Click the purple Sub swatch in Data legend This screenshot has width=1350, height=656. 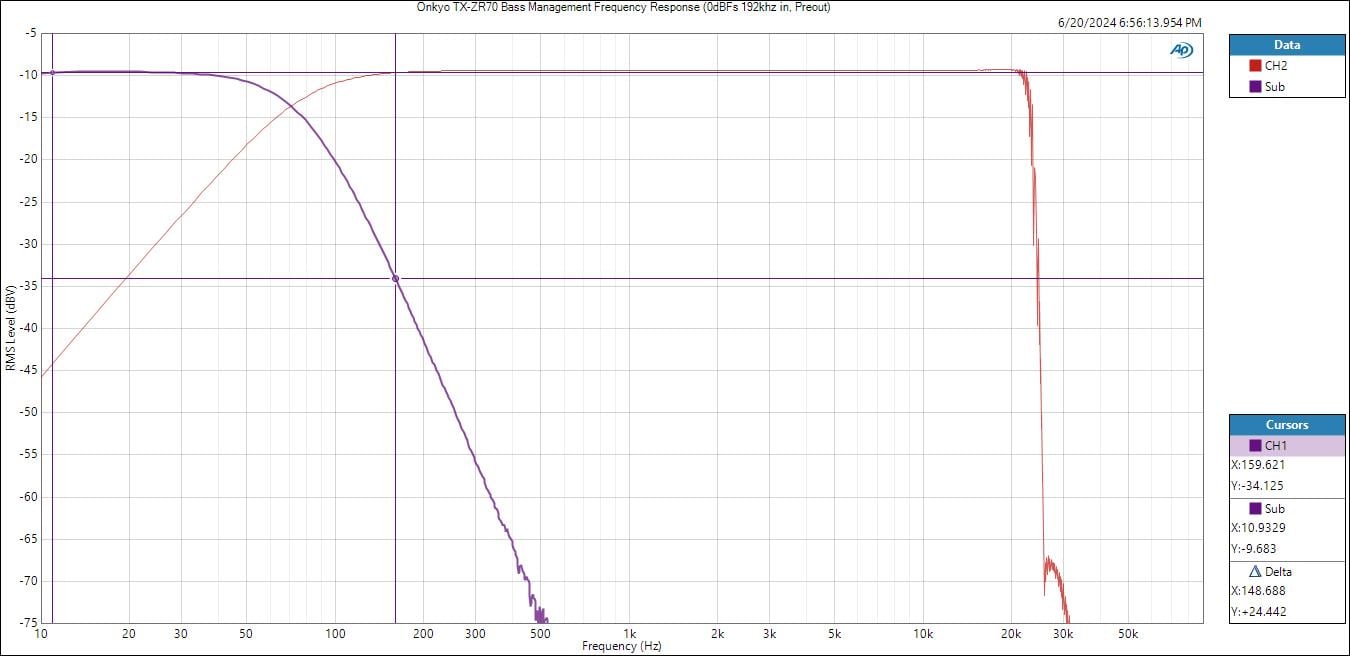point(1256,87)
